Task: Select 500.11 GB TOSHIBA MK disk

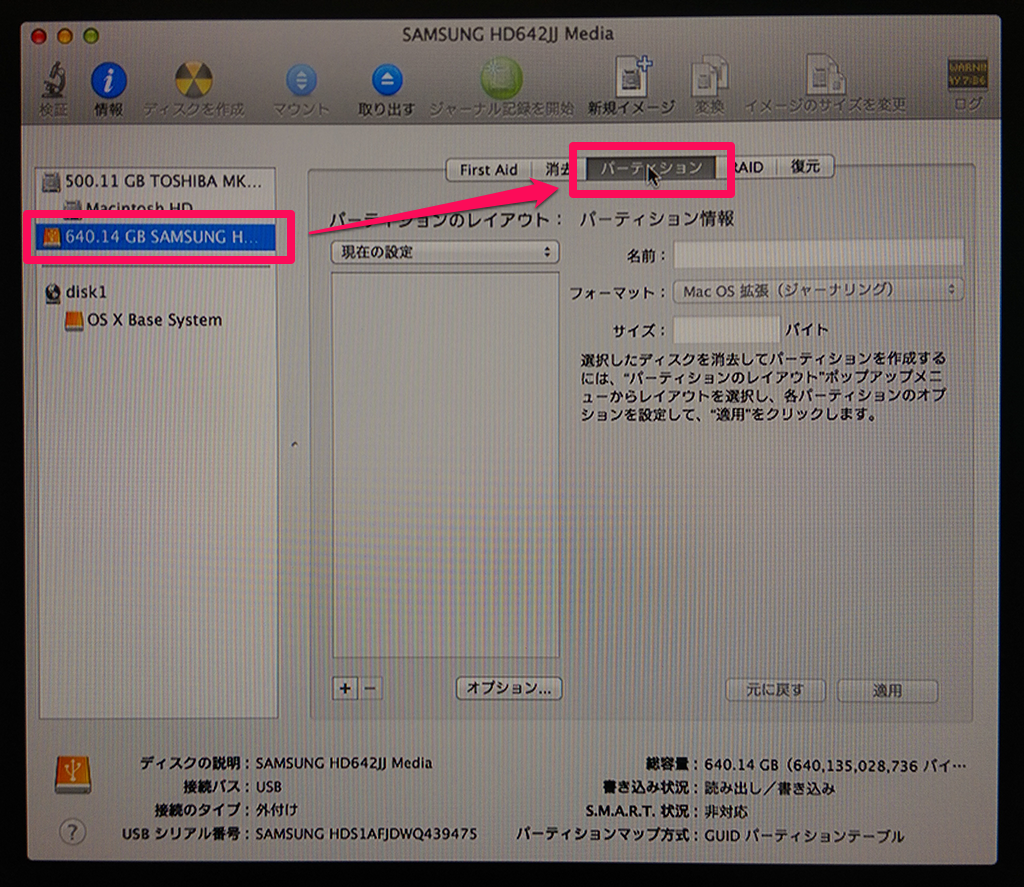Action: point(155,181)
